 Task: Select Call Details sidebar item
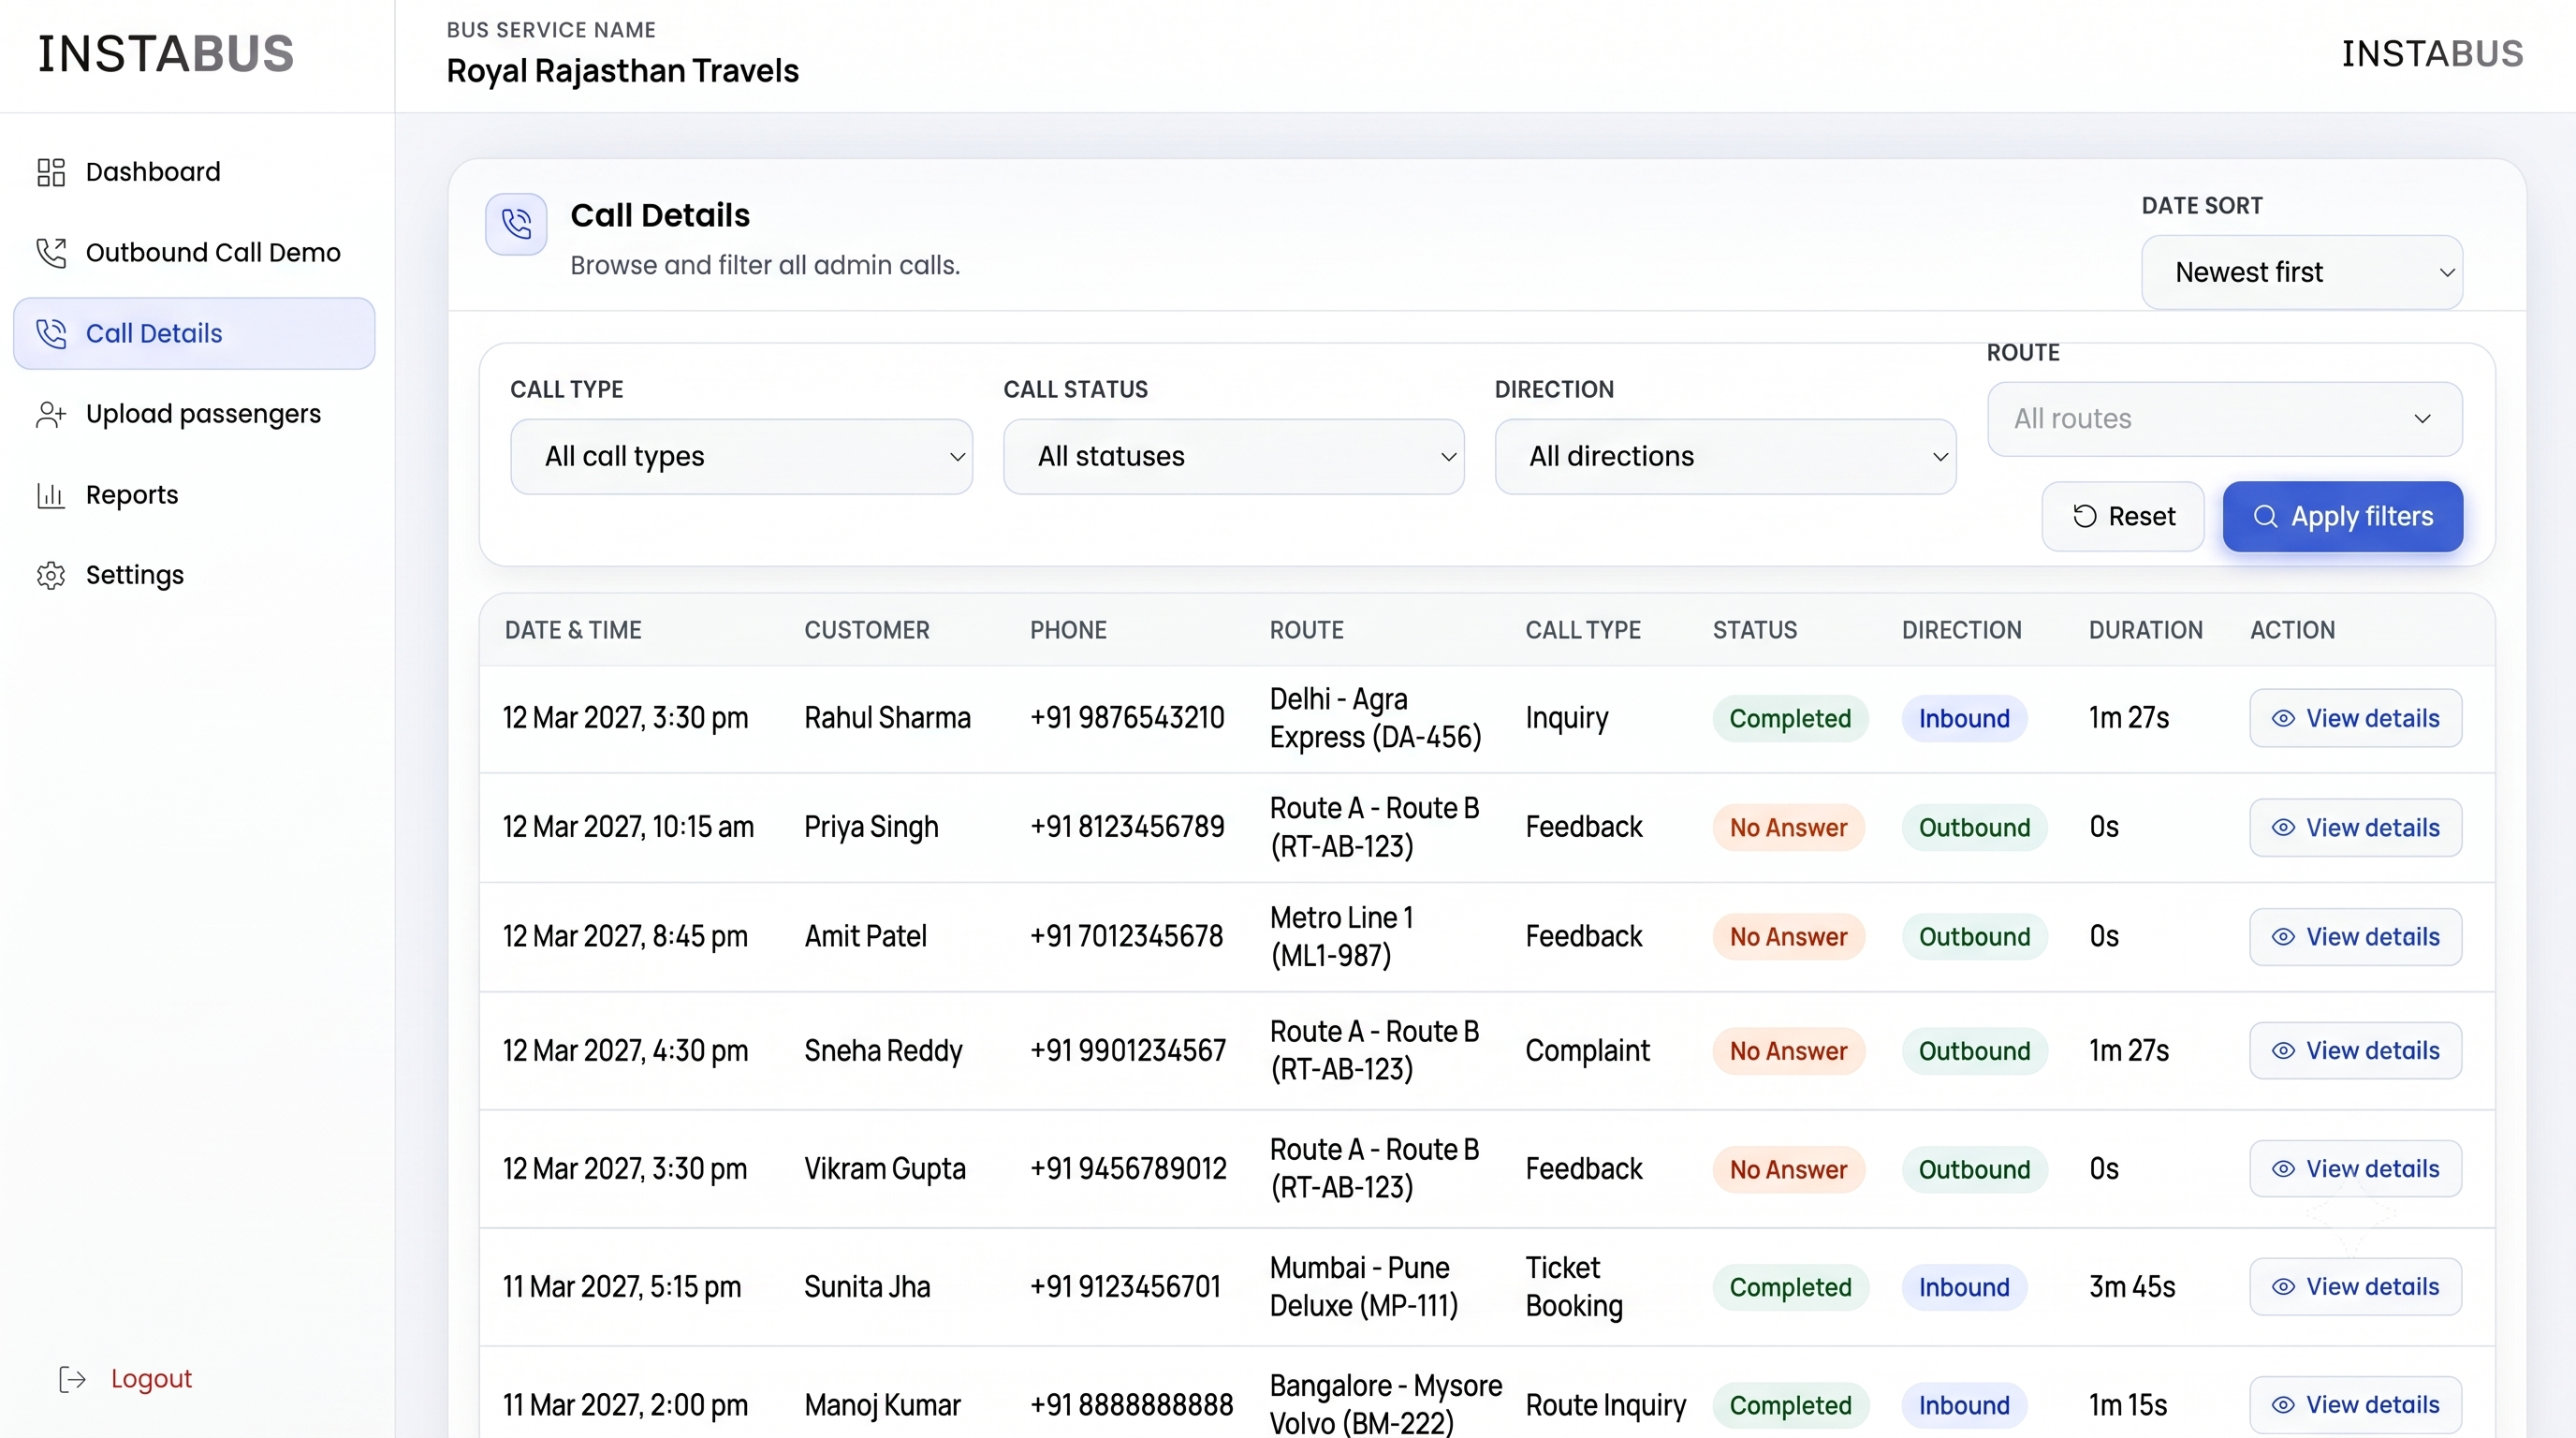click(x=194, y=333)
